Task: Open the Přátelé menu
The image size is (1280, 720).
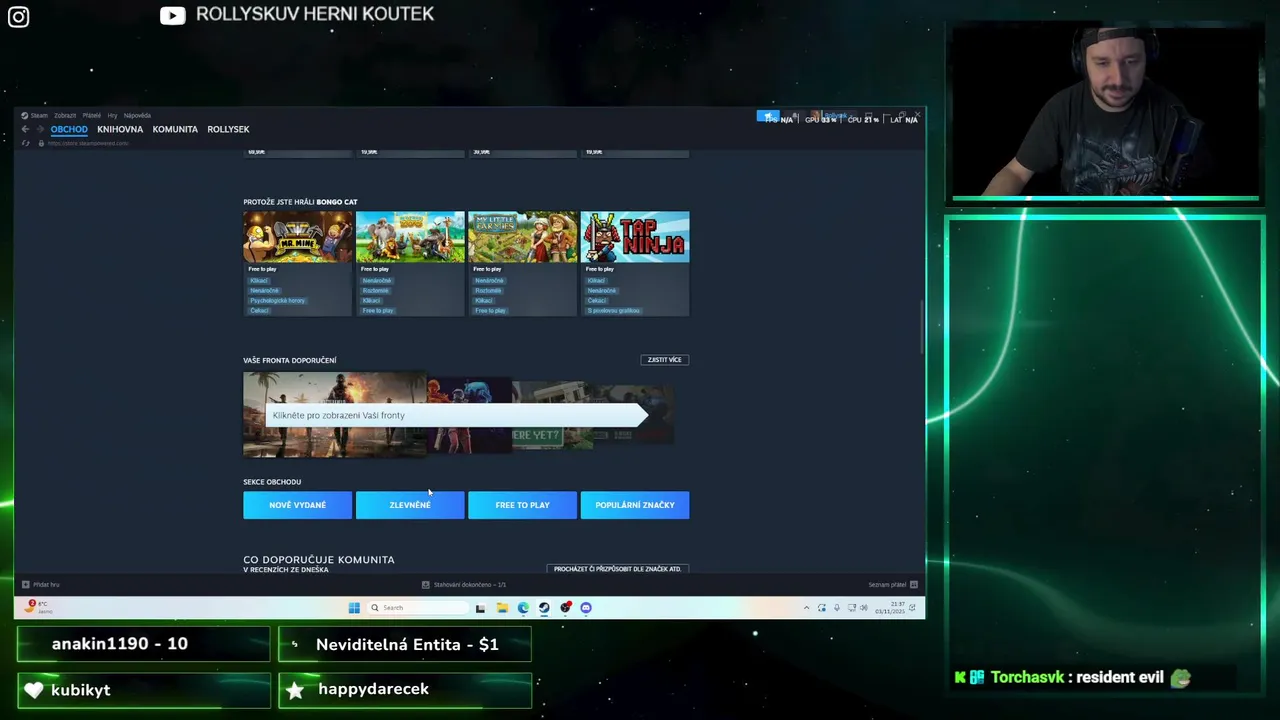Action: [92, 115]
